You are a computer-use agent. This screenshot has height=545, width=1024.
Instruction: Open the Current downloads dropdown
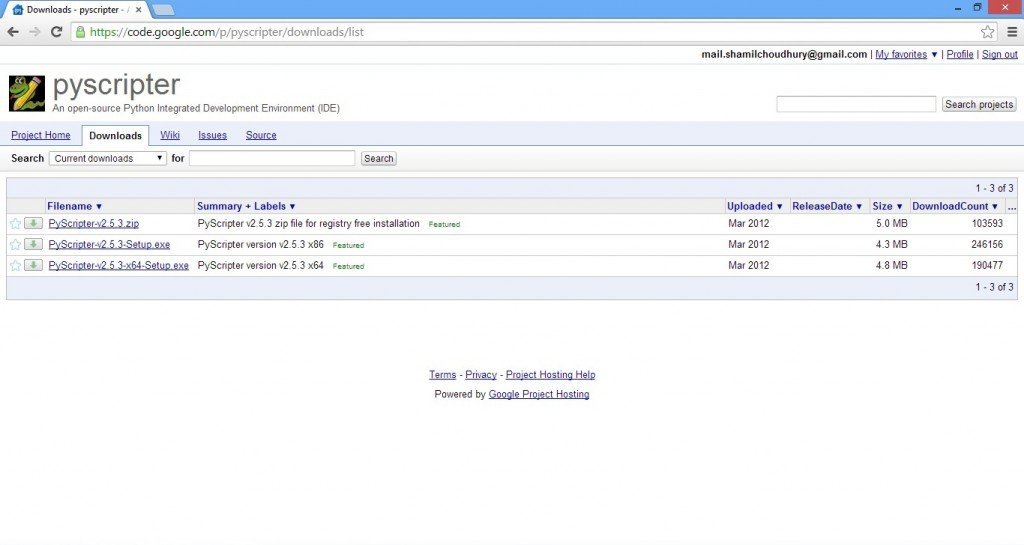[108, 159]
